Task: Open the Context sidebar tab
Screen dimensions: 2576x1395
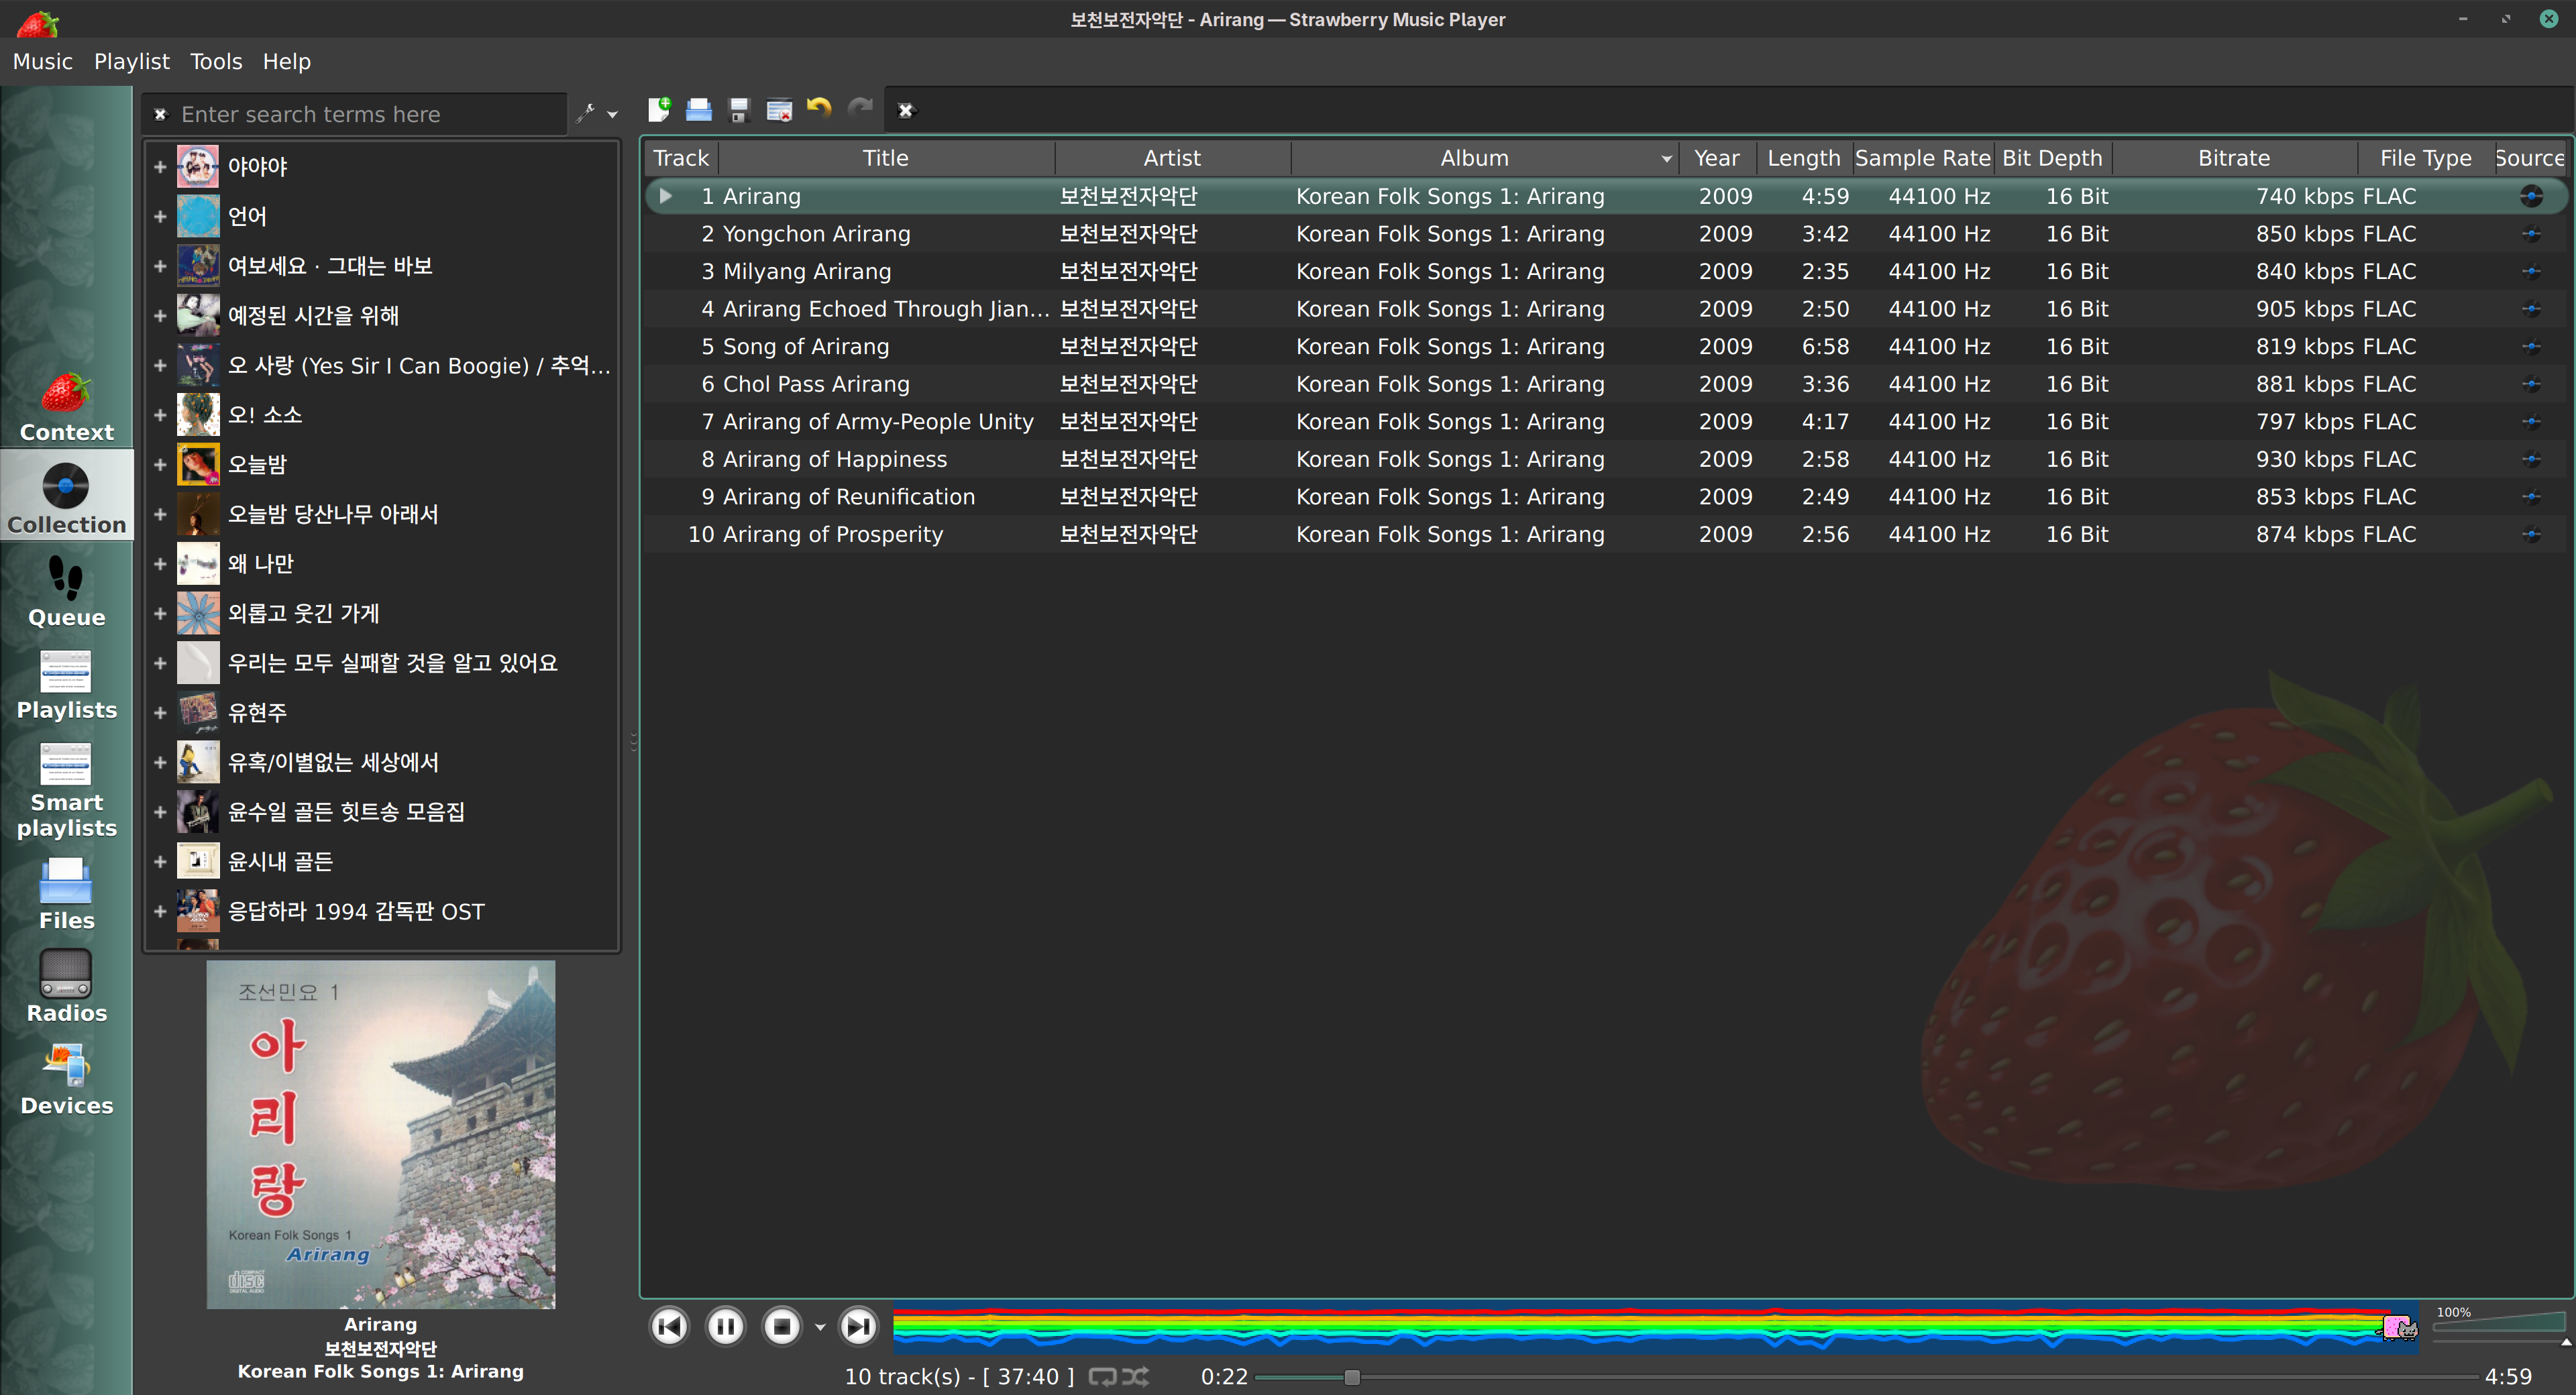Action: [66, 406]
